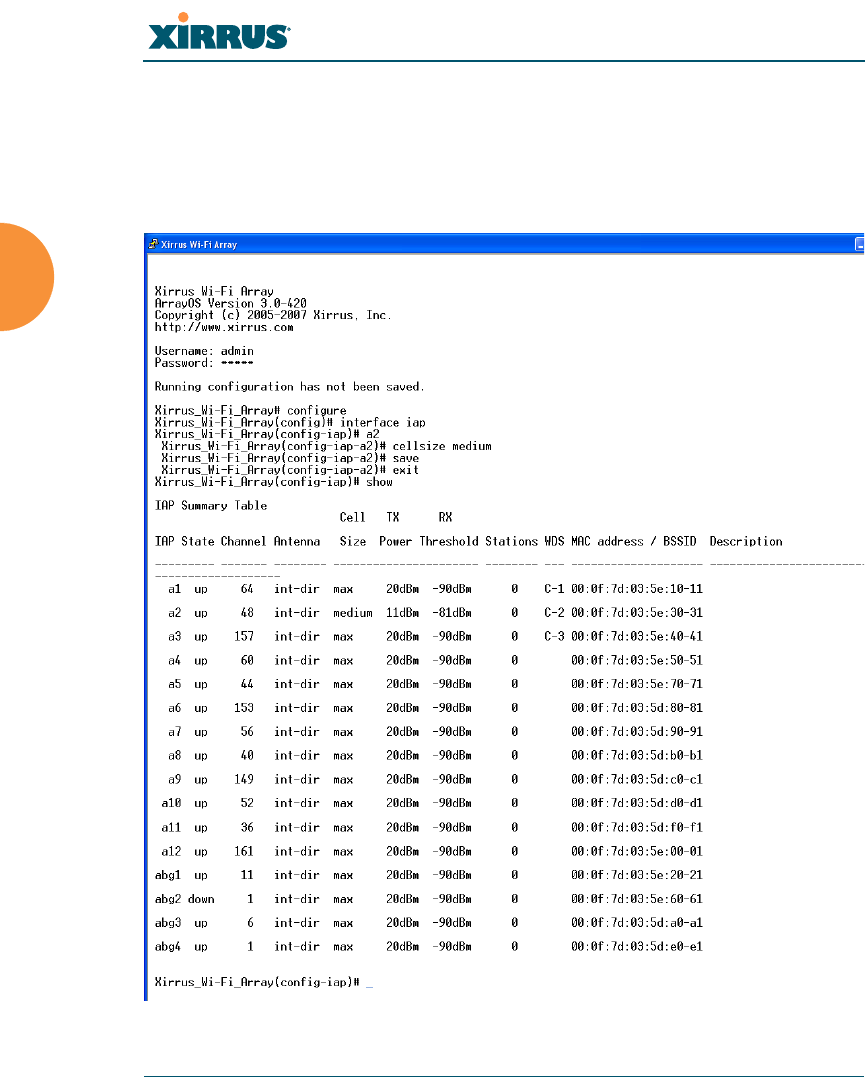The image size is (865, 1077).
Task: Click the http://www.xirrus.com URL text
Action: click(224, 328)
